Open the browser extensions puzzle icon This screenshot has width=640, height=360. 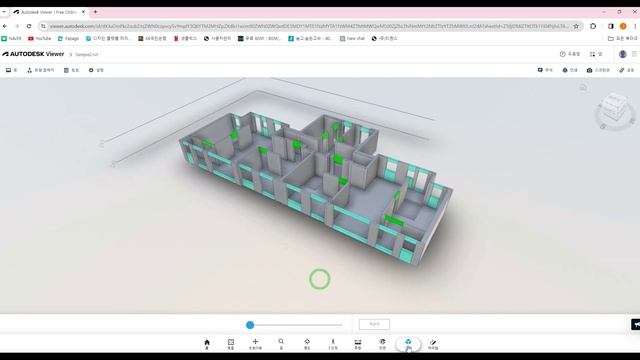click(x=593, y=26)
